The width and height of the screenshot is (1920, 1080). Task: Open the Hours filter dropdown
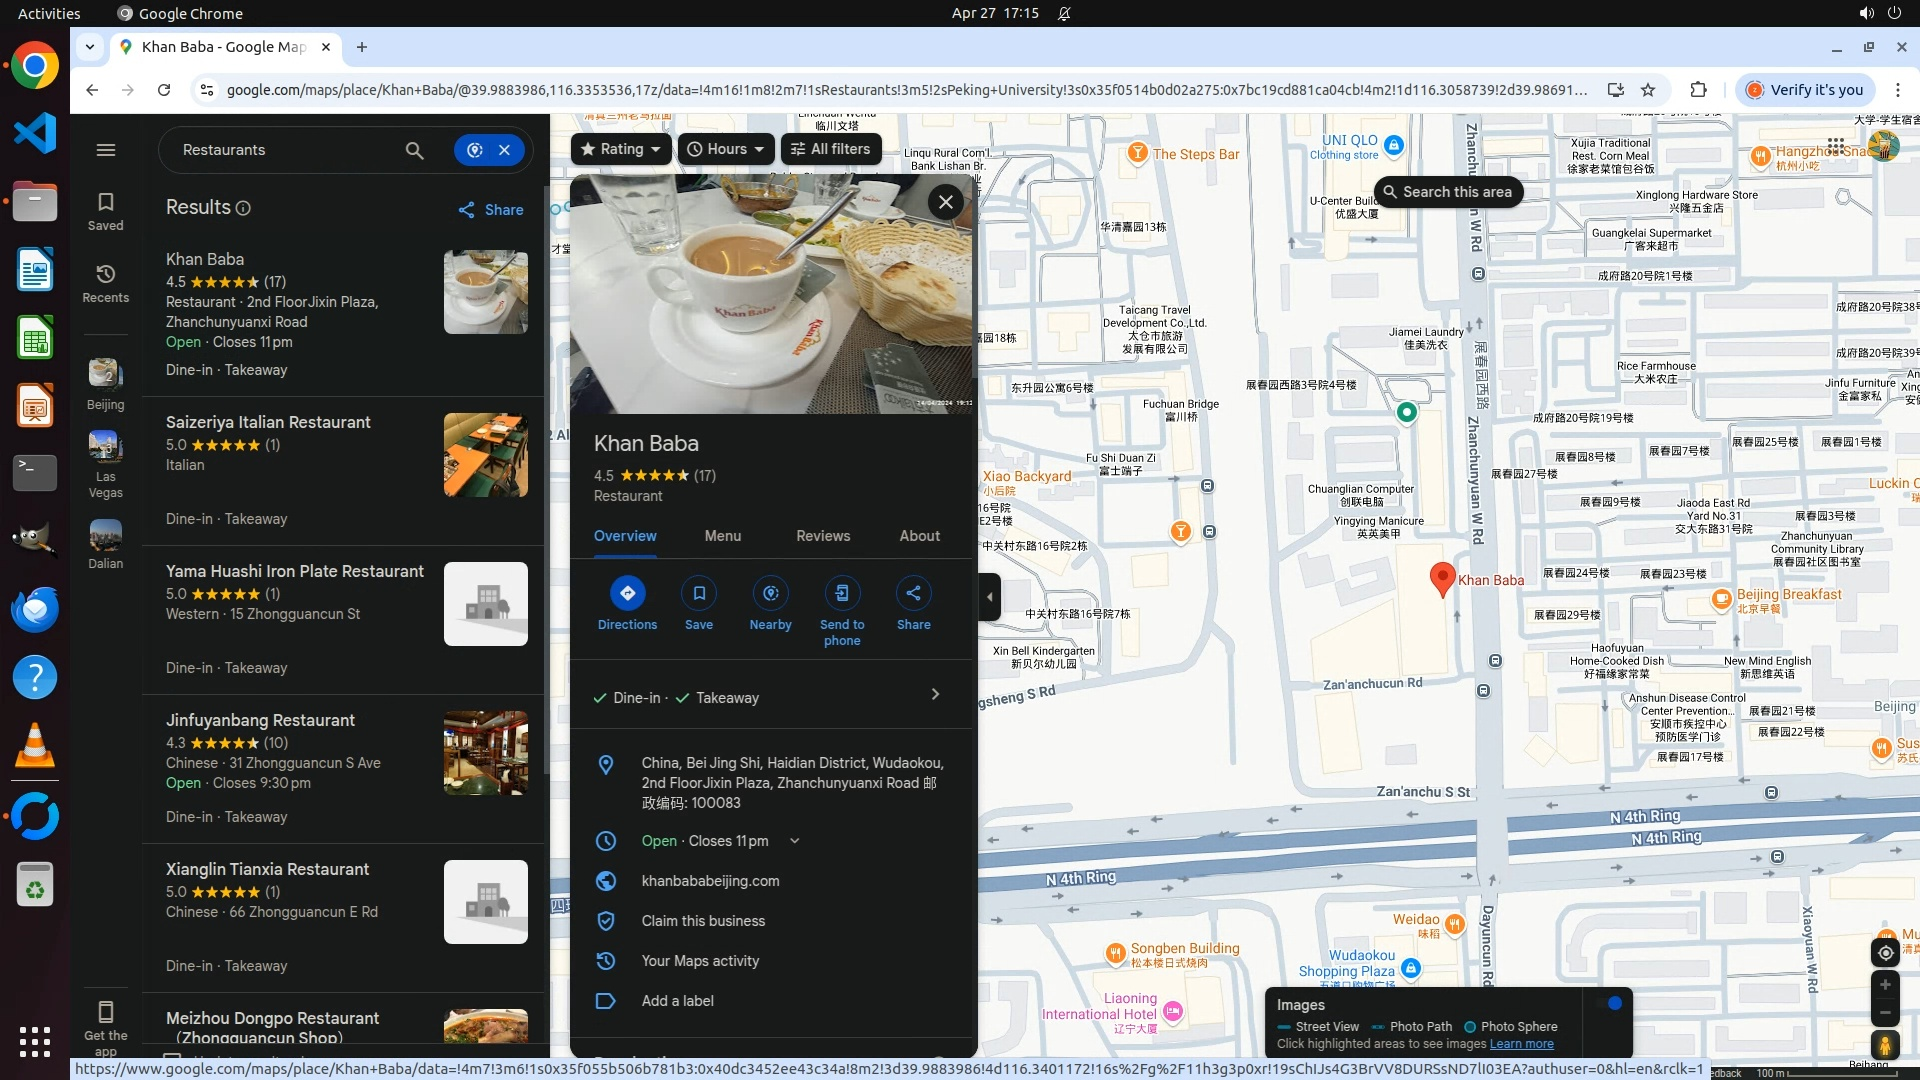click(x=726, y=149)
